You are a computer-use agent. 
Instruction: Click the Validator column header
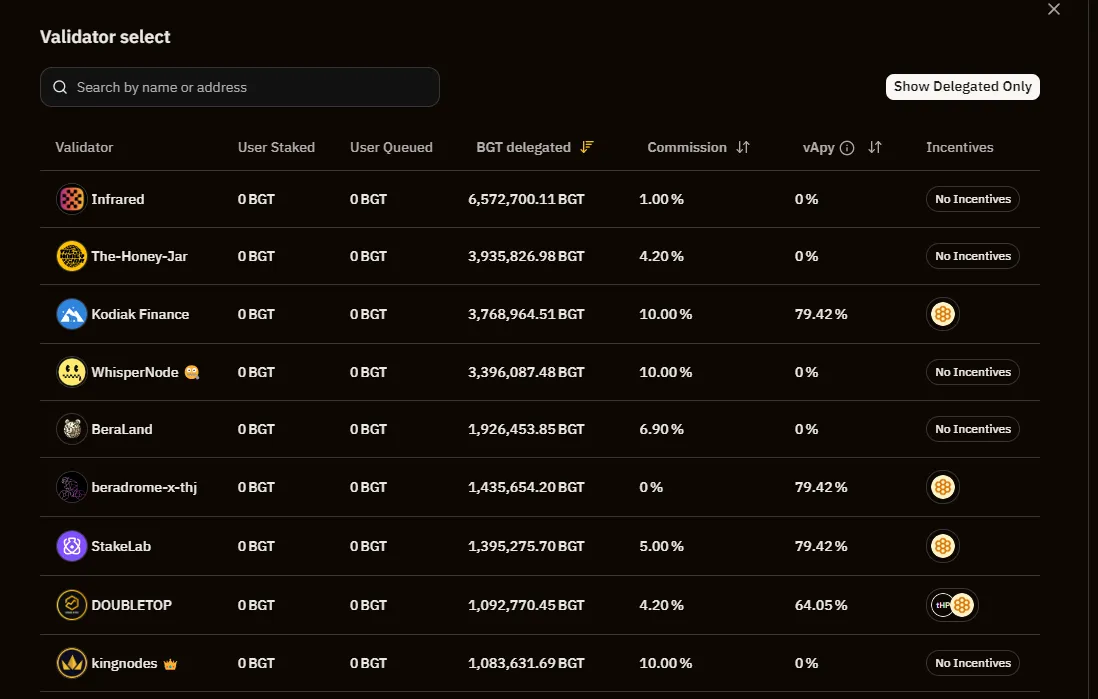[84, 147]
